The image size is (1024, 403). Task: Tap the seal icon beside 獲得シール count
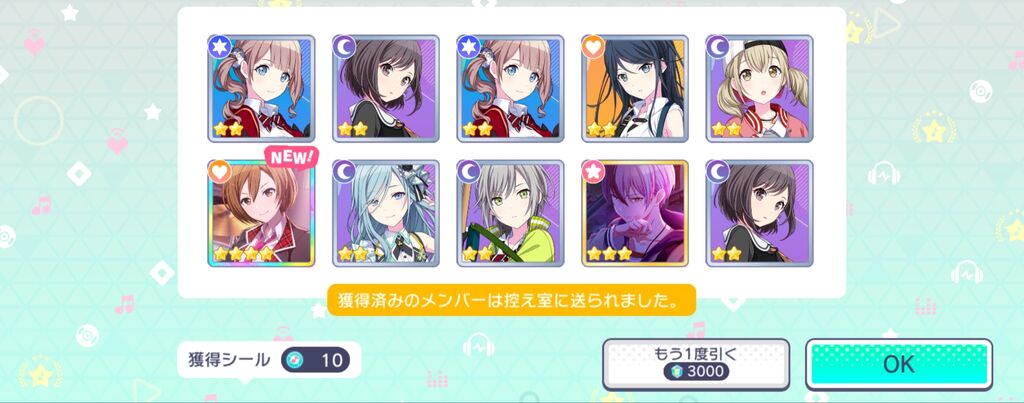coord(296,360)
